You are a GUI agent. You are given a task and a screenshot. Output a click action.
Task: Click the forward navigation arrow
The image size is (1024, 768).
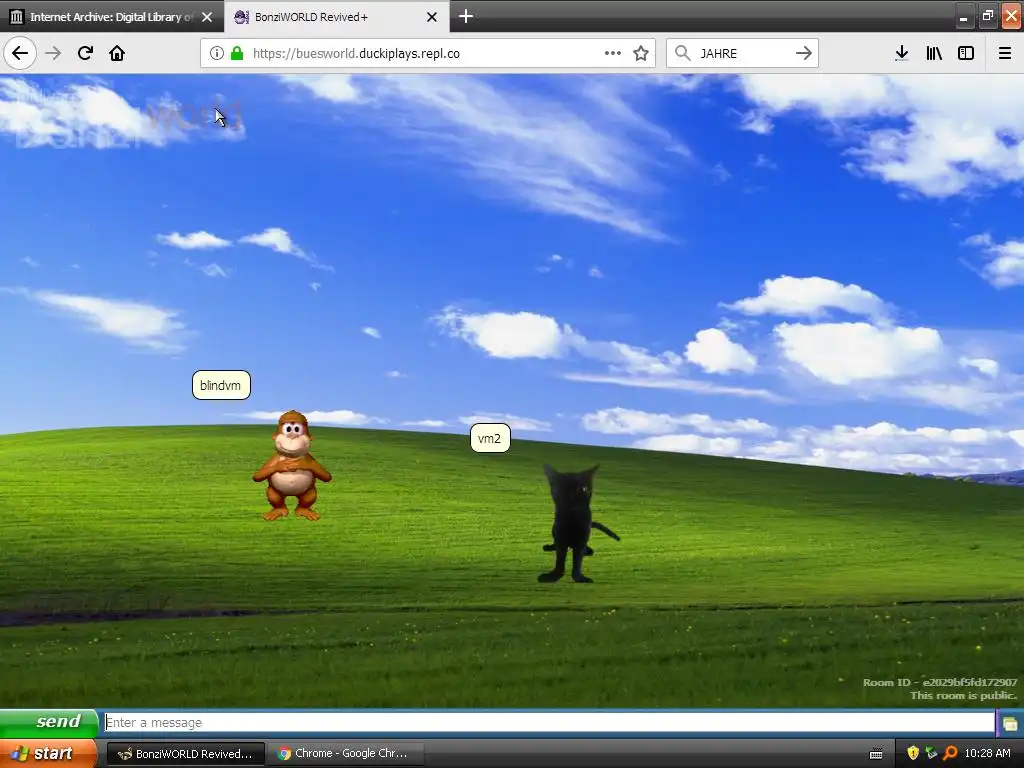pos(53,53)
